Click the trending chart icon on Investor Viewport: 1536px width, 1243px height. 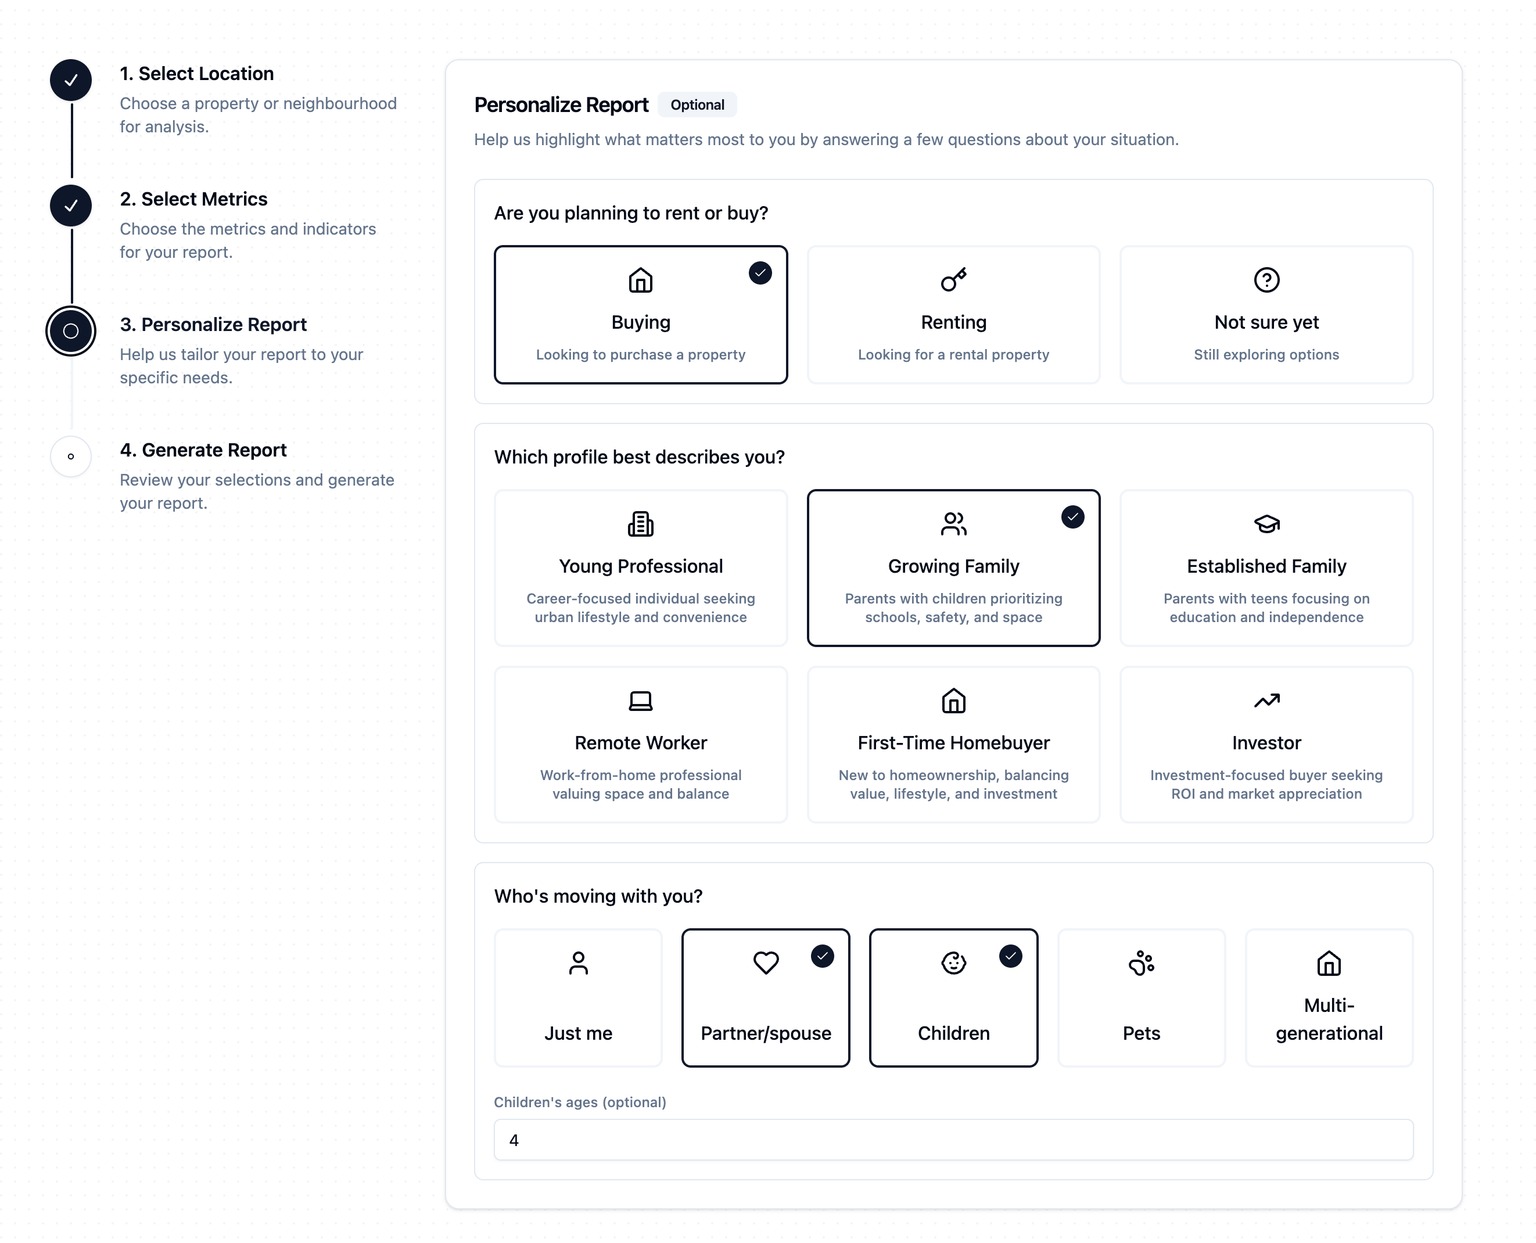coord(1266,700)
